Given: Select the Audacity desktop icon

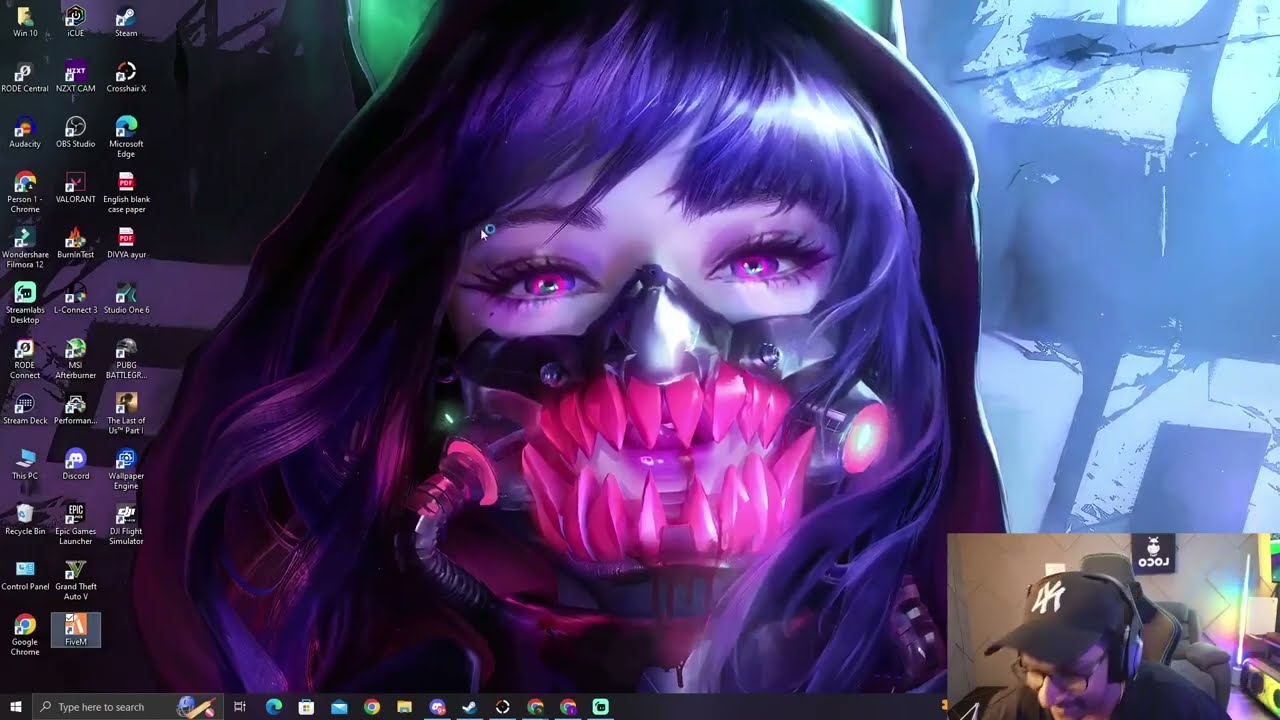Looking at the screenshot, I should [x=25, y=132].
